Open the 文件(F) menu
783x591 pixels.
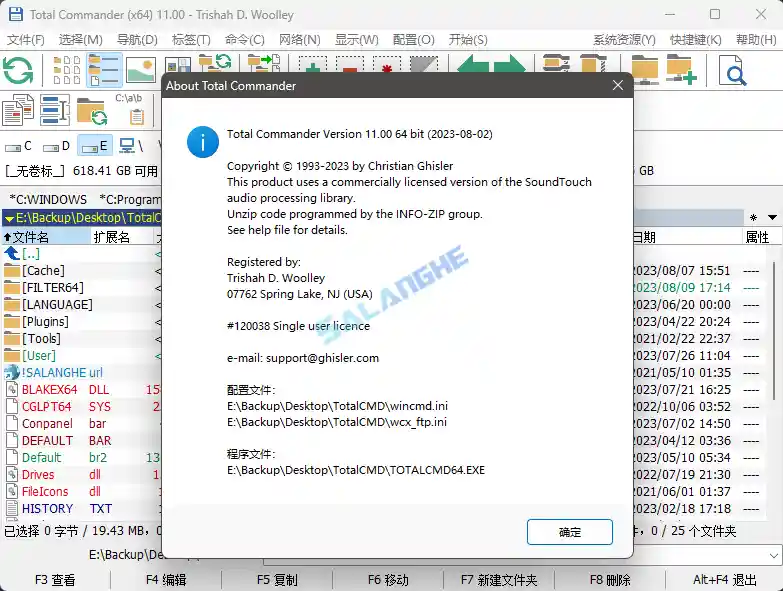point(25,39)
